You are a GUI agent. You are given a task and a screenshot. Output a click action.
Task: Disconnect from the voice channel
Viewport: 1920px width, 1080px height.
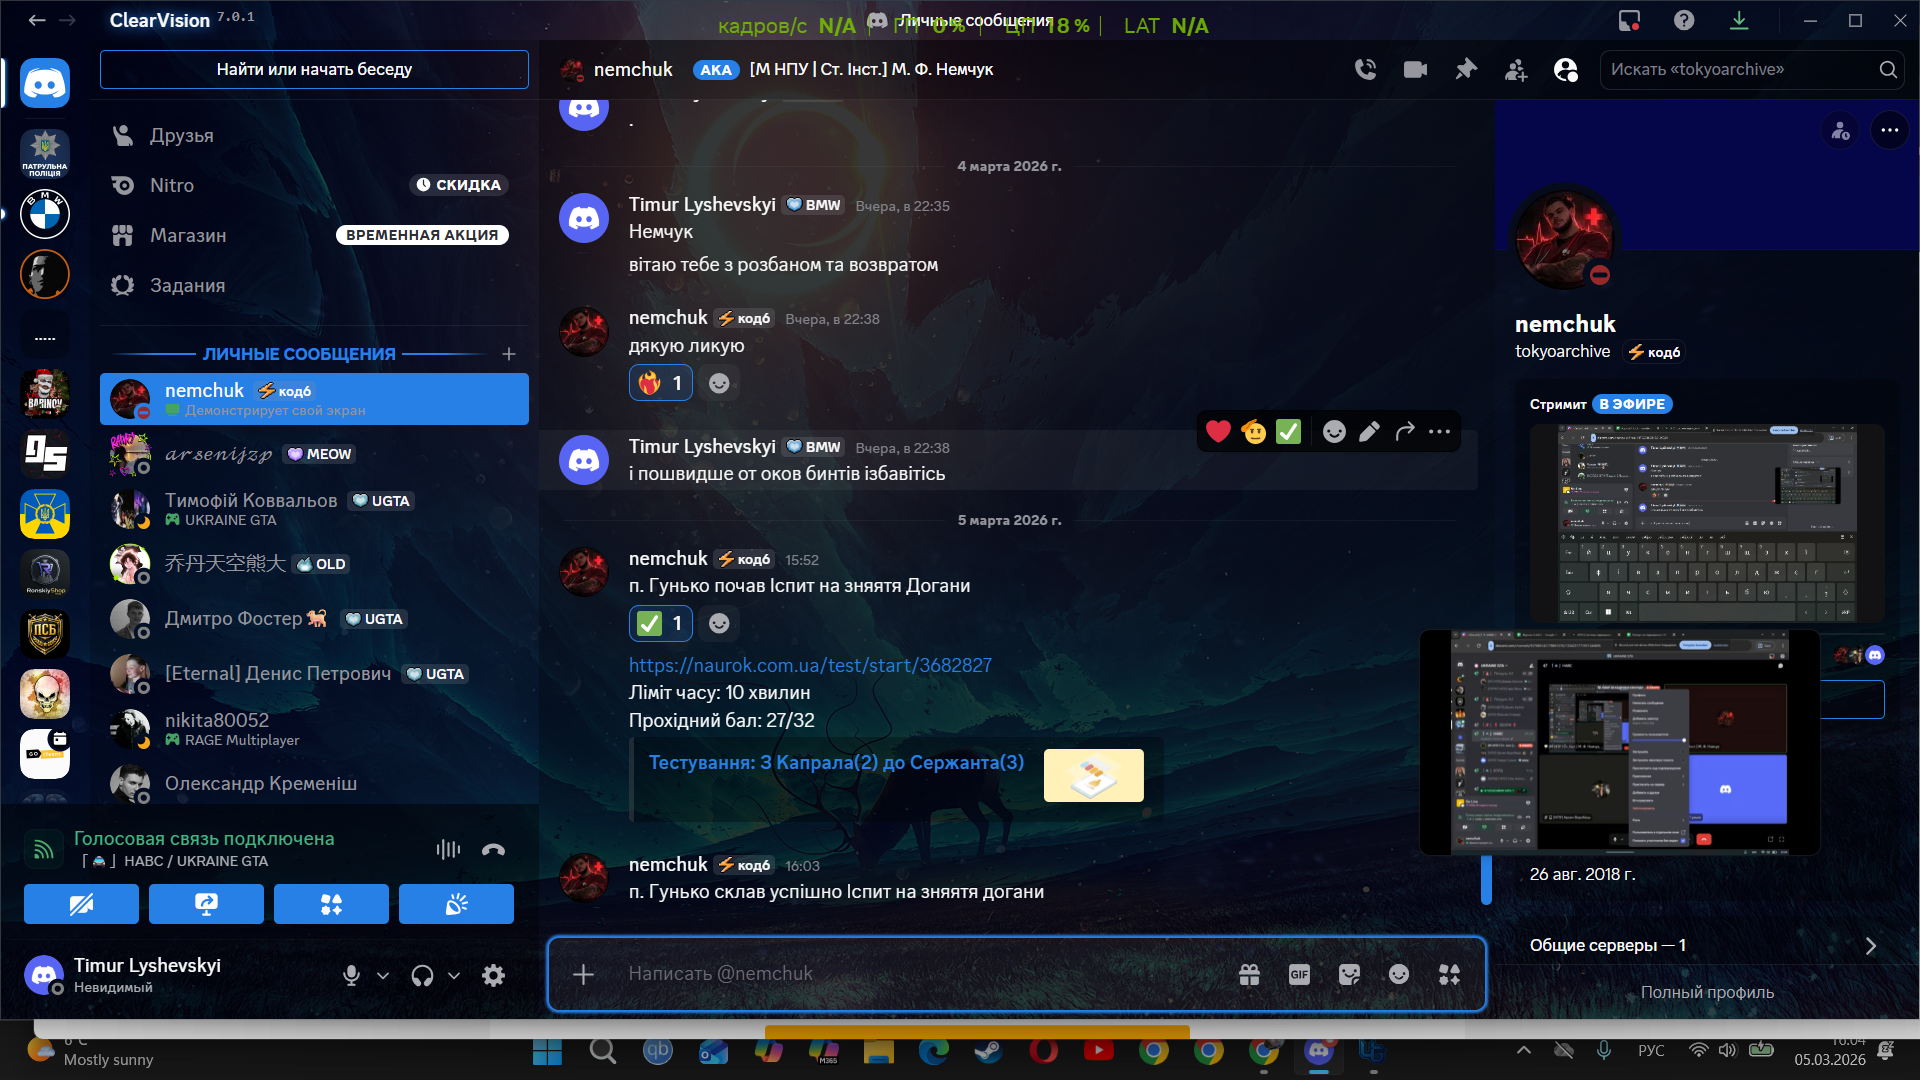coord(493,850)
